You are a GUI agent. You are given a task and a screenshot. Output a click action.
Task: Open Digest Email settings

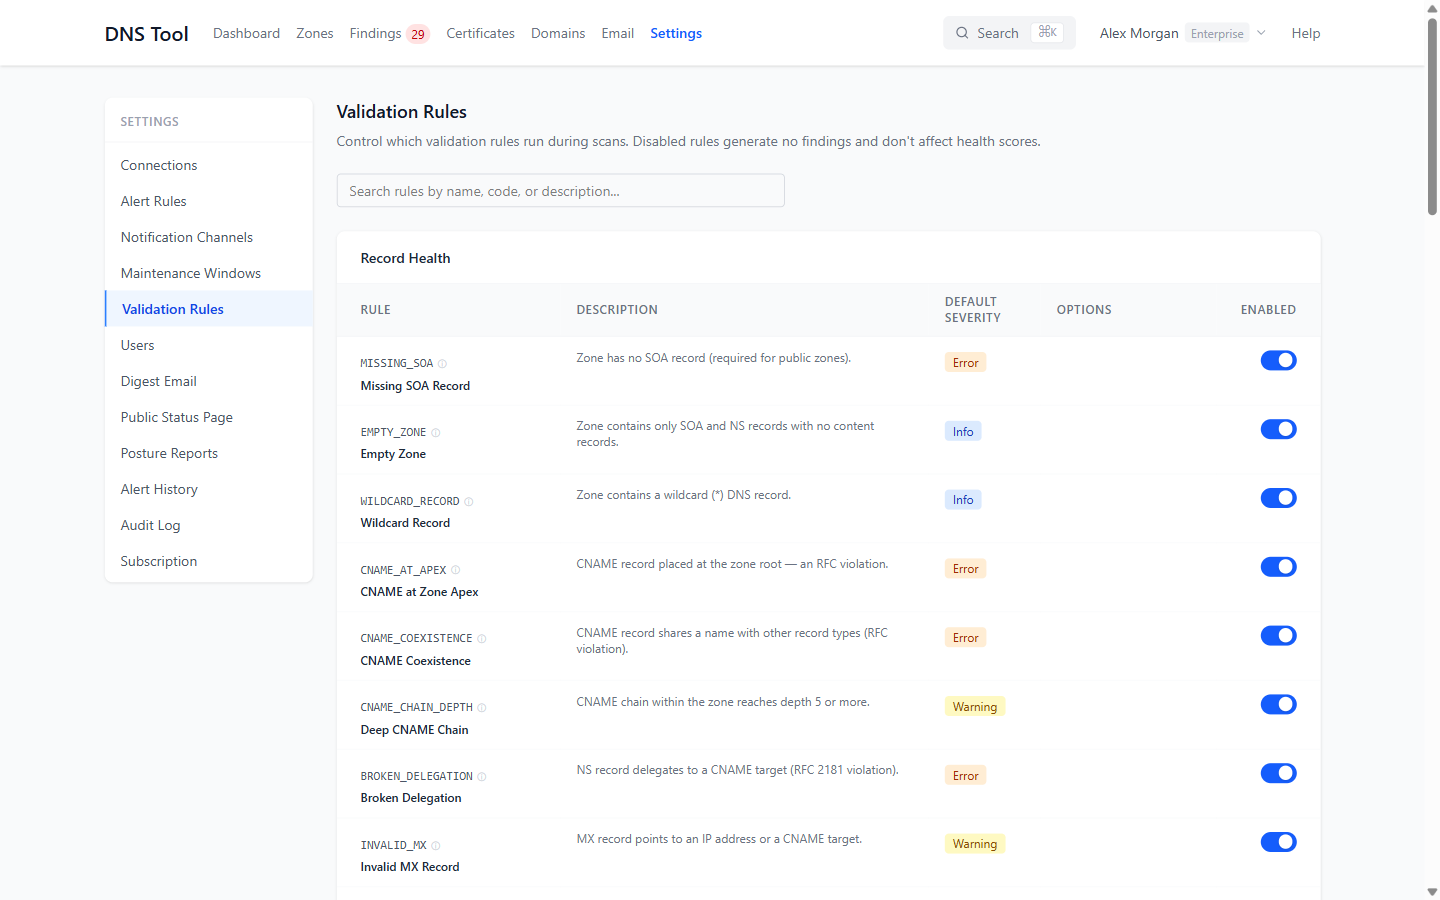point(209,381)
